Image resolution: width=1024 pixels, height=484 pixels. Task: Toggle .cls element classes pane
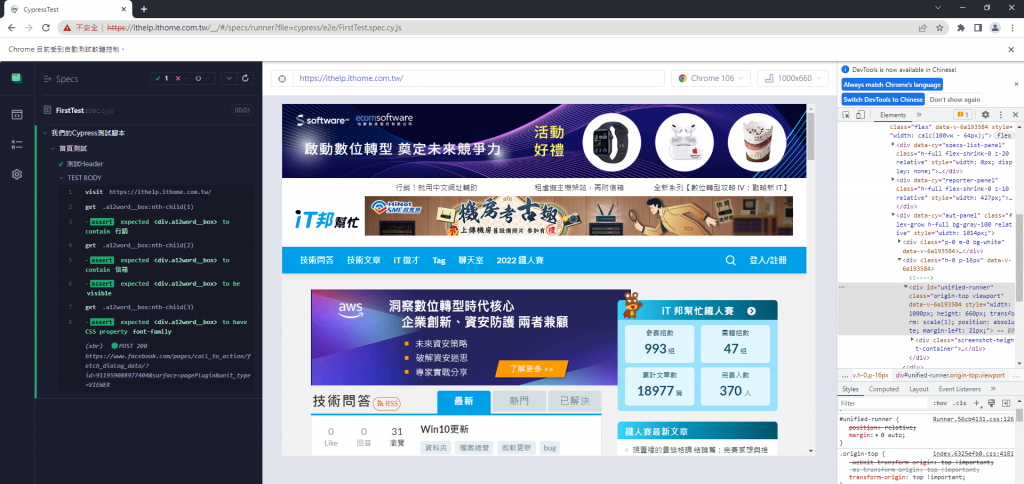tap(960, 403)
